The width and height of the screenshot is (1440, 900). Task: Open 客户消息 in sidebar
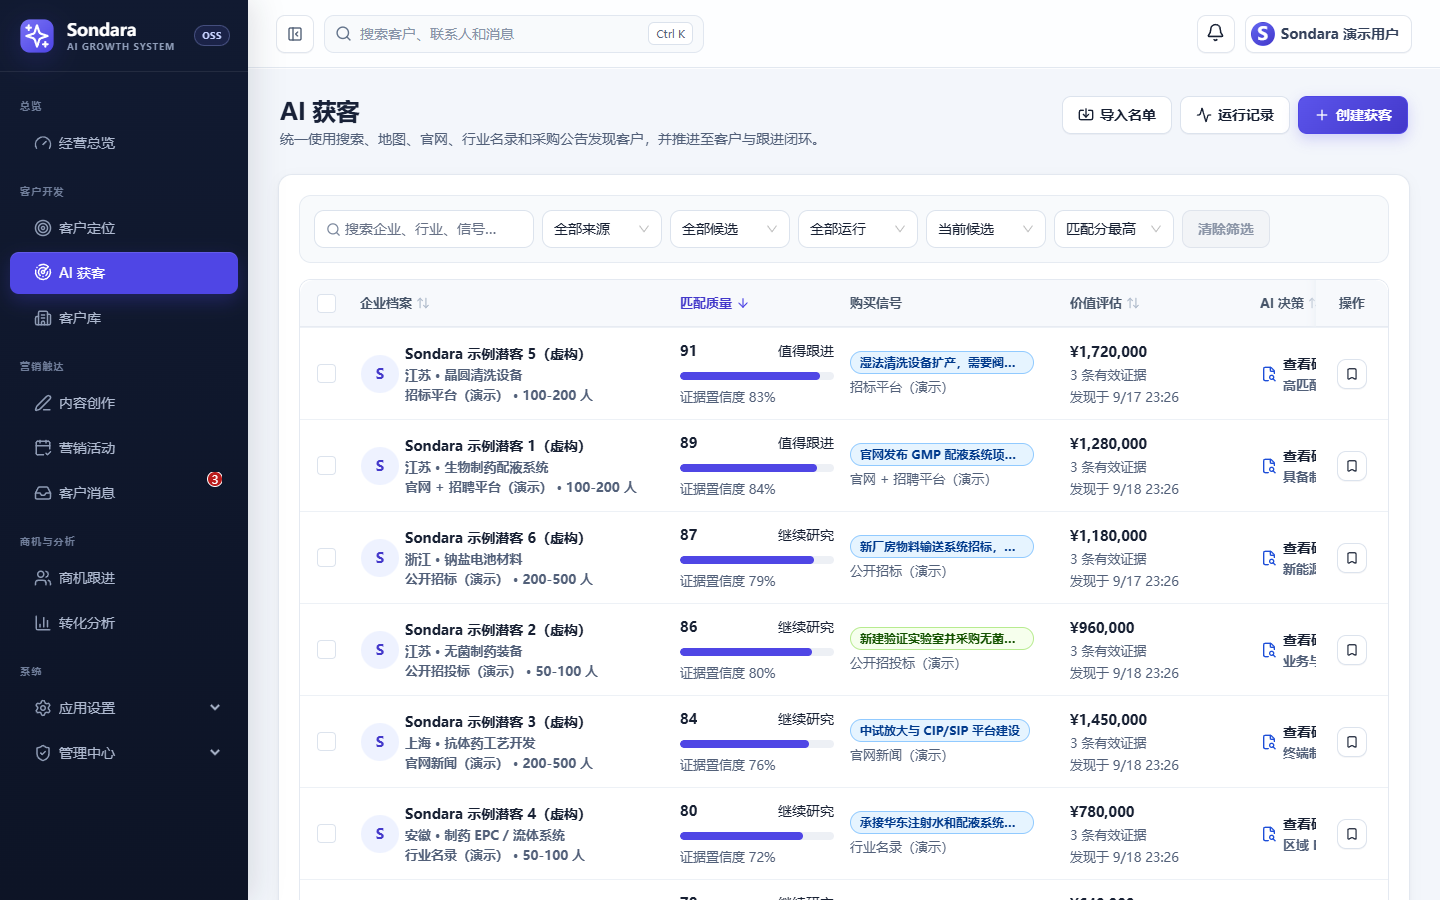coord(124,493)
